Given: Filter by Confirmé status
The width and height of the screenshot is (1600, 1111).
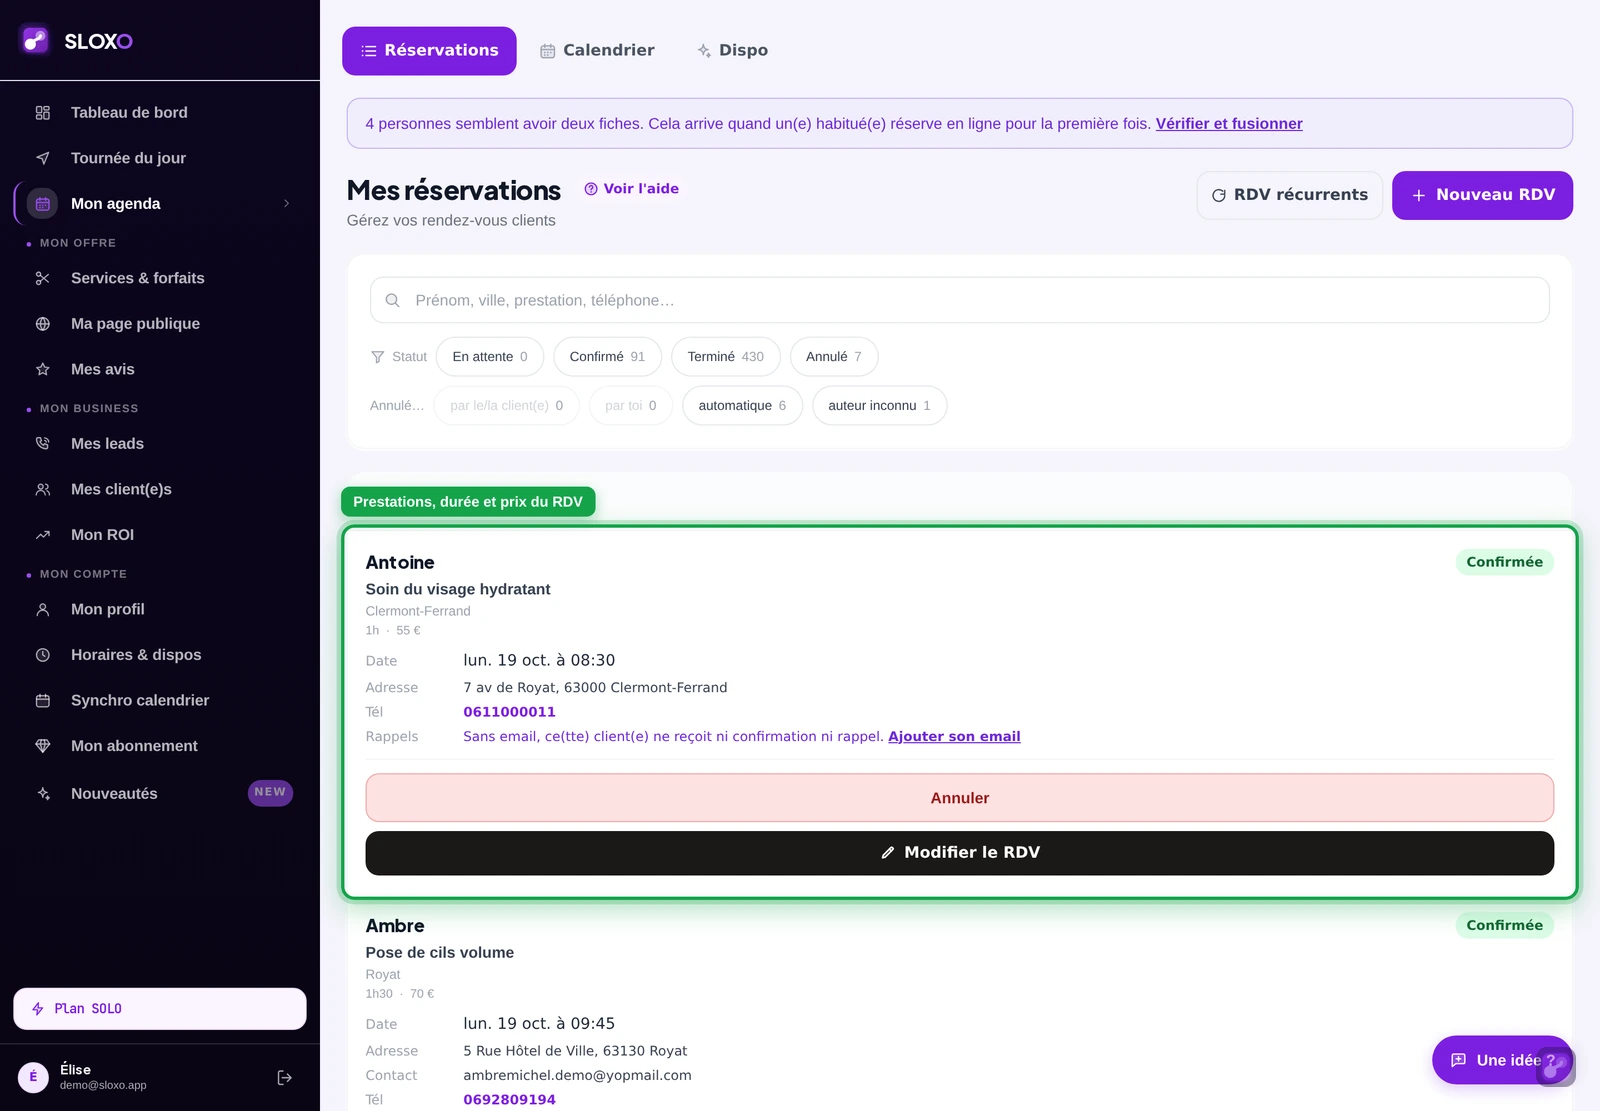Looking at the screenshot, I should pyautogui.click(x=607, y=357).
